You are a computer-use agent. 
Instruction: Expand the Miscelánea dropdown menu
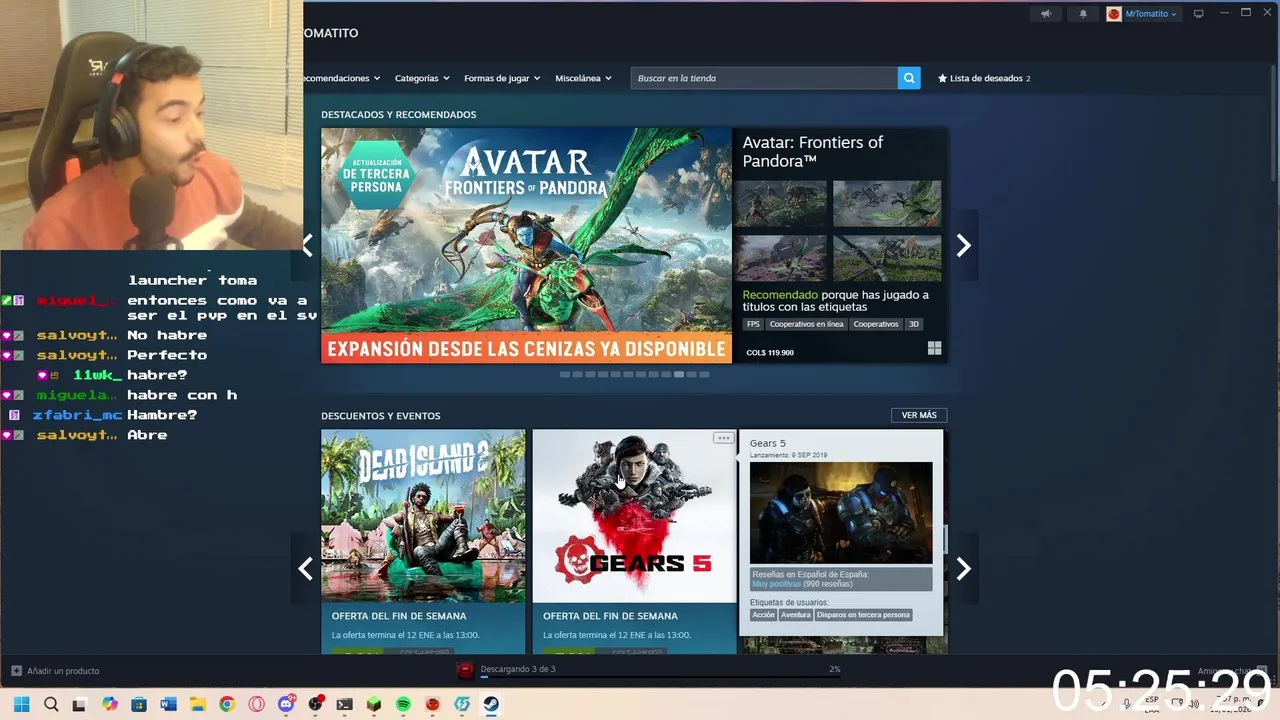pos(583,78)
